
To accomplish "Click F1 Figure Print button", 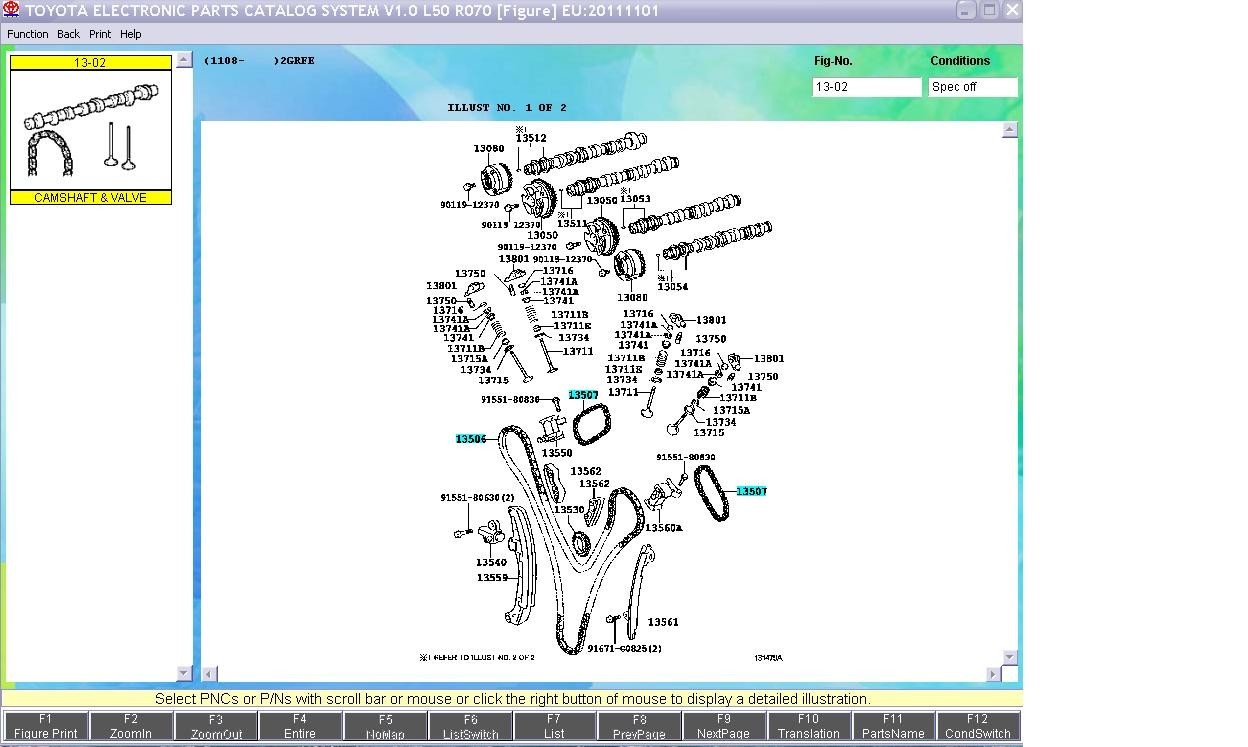I will [x=46, y=726].
